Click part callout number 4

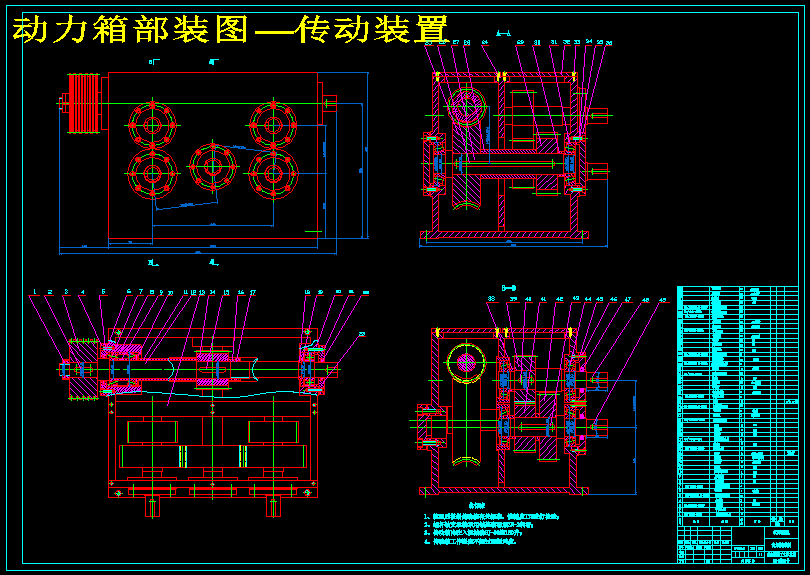(x=83, y=292)
